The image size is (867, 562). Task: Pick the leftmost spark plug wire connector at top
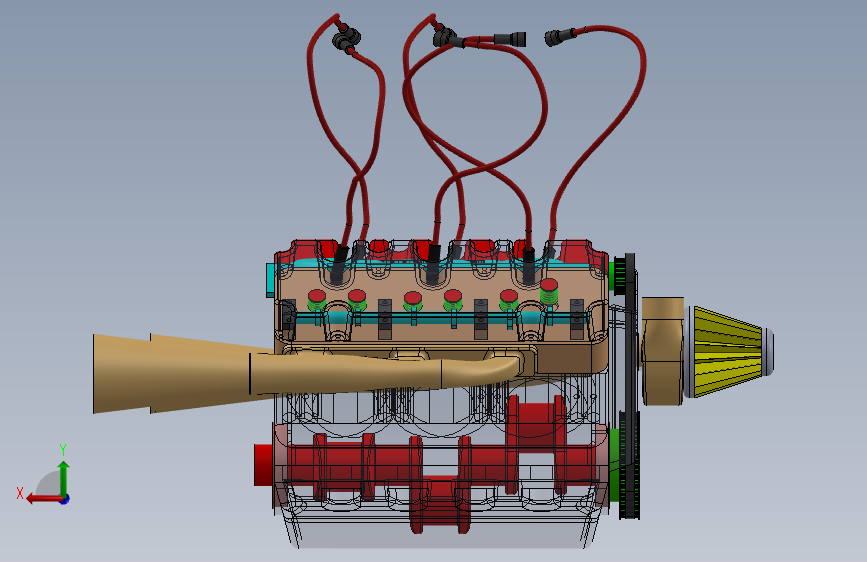coord(346,39)
